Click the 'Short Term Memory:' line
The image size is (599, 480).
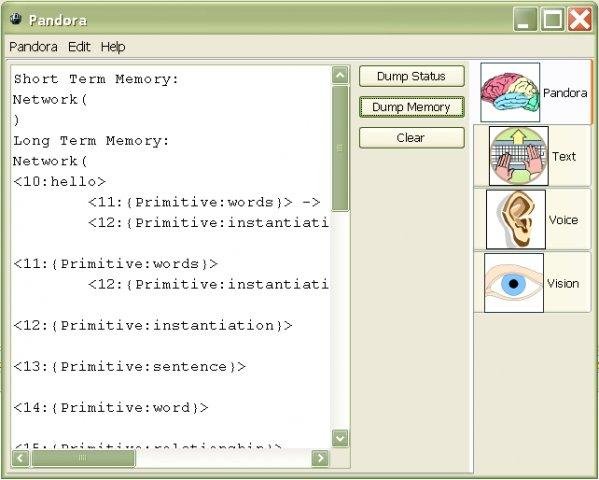point(96,79)
